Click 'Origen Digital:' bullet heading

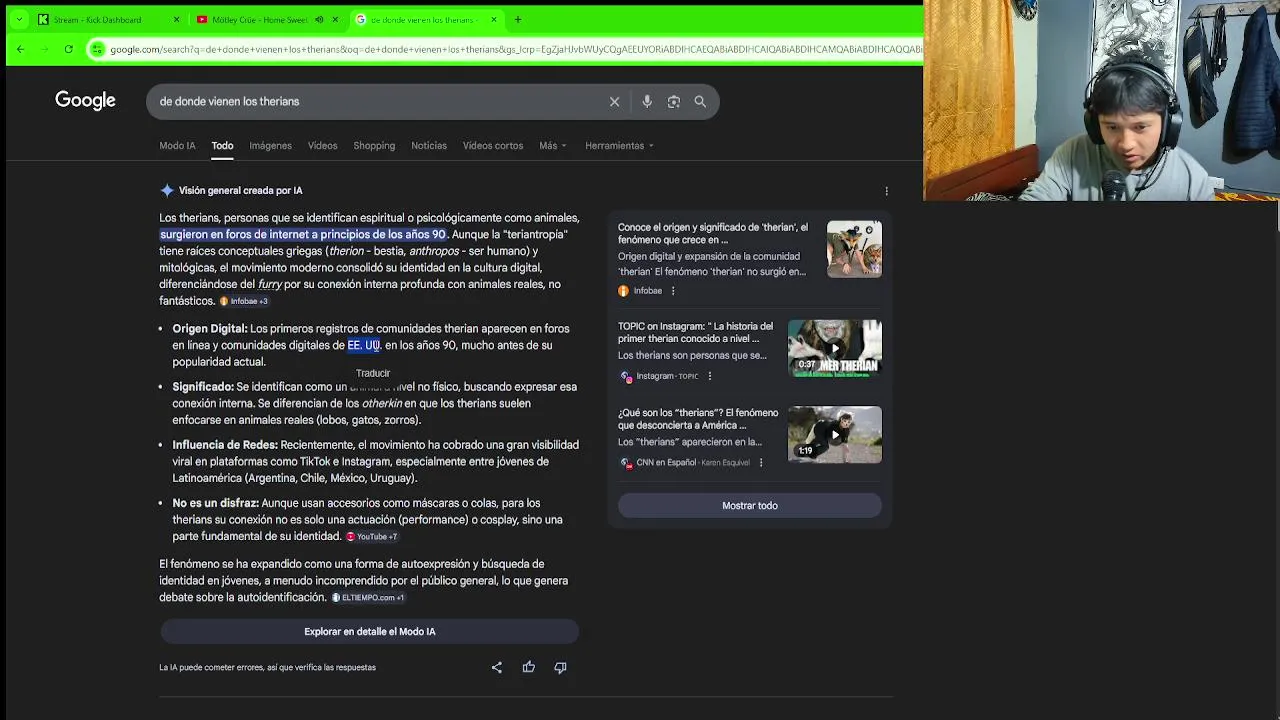[x=210, y=329]
